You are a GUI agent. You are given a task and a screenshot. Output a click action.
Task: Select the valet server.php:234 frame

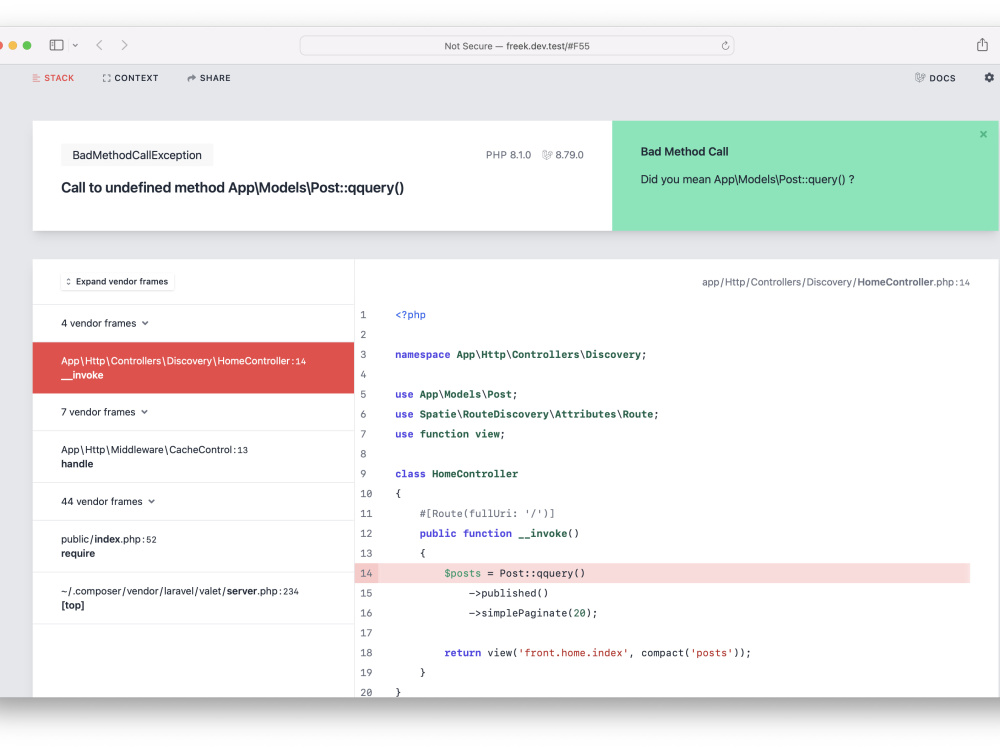click(x=193, y=598)
